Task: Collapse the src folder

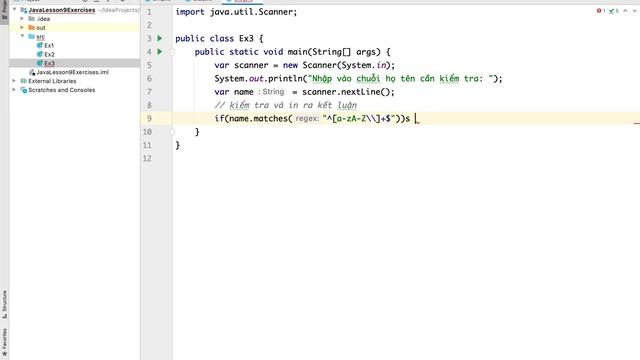Action: click(x=22, y=36)
